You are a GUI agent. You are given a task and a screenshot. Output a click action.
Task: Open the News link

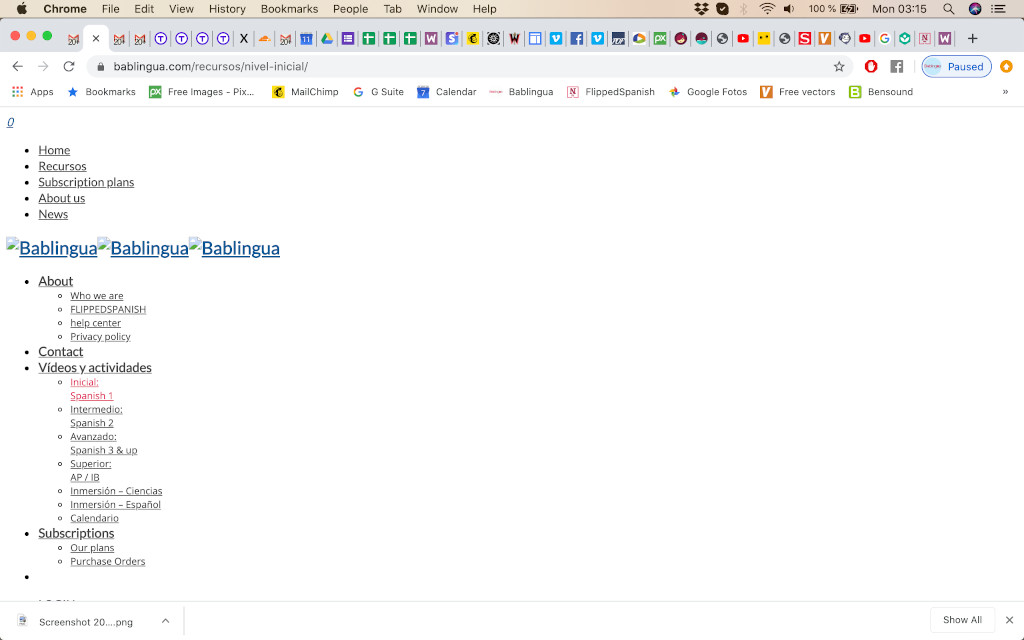pos(53,214)
